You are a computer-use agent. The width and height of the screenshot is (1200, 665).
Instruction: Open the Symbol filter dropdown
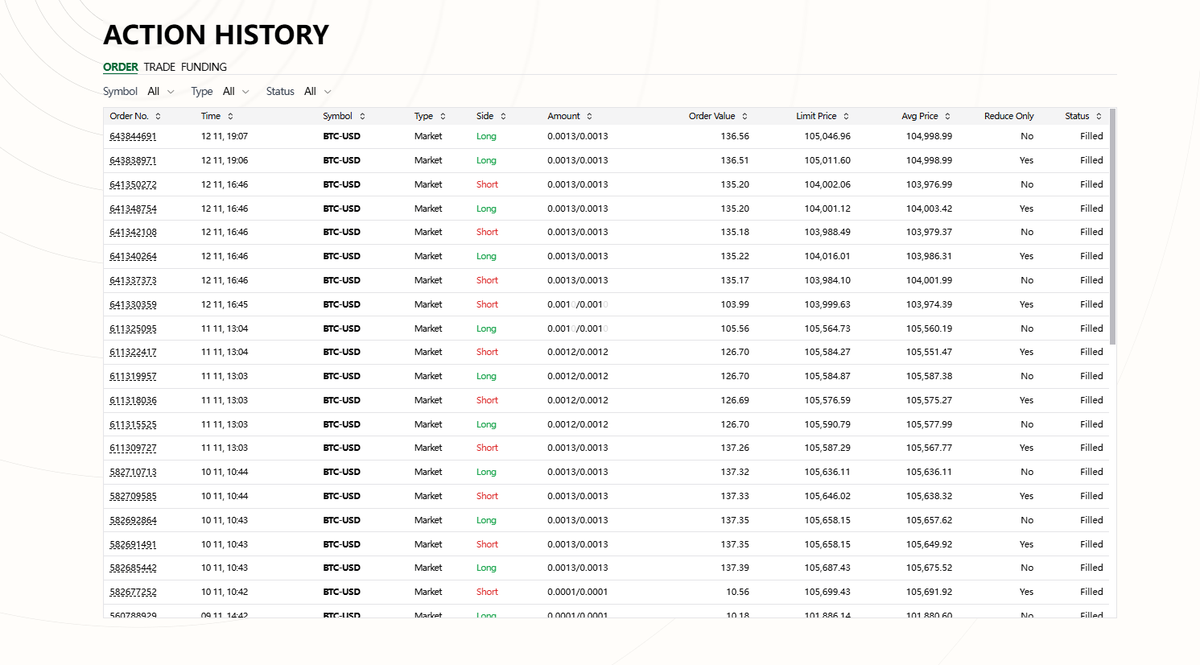click(x=160, y=91)
